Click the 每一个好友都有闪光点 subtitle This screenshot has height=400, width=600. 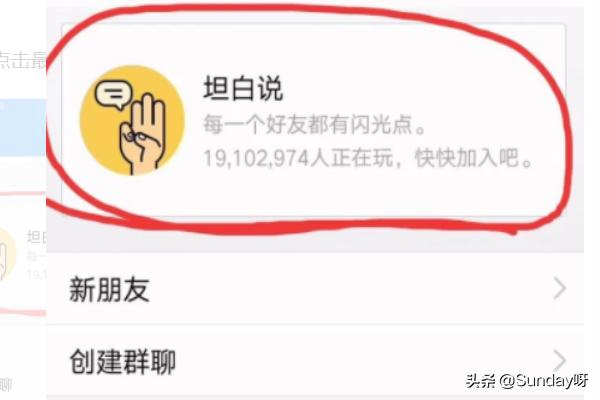click(314, 124)
